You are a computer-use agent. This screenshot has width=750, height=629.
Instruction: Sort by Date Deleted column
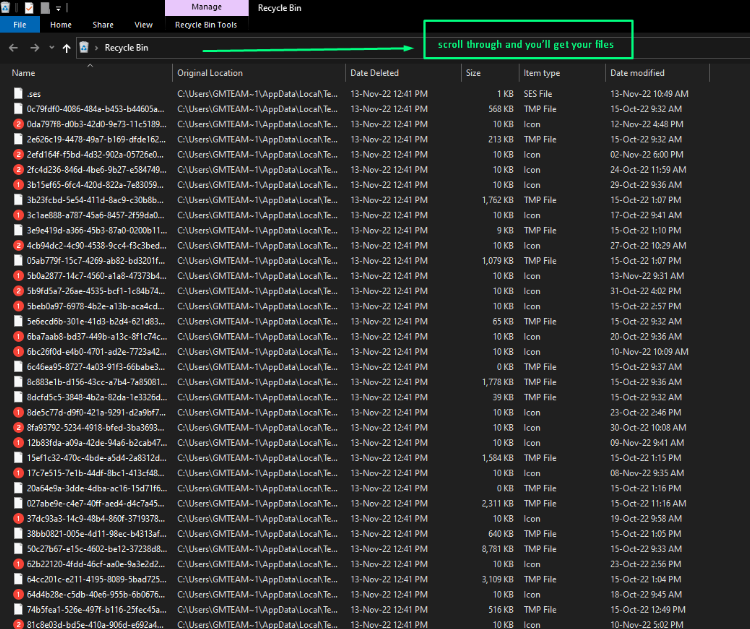coord(374,73)
